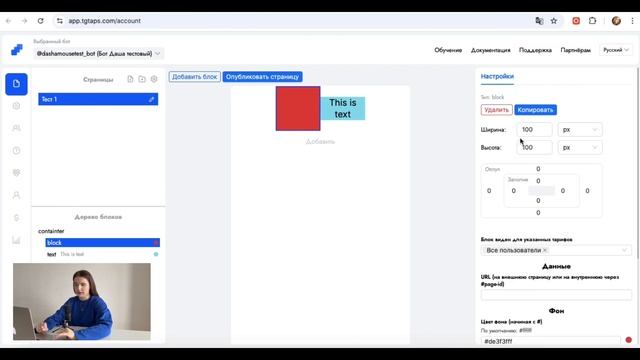The height and width of the screenshot is (360, 640).
Task: Go back in browser history
Action: coord(9,21)
